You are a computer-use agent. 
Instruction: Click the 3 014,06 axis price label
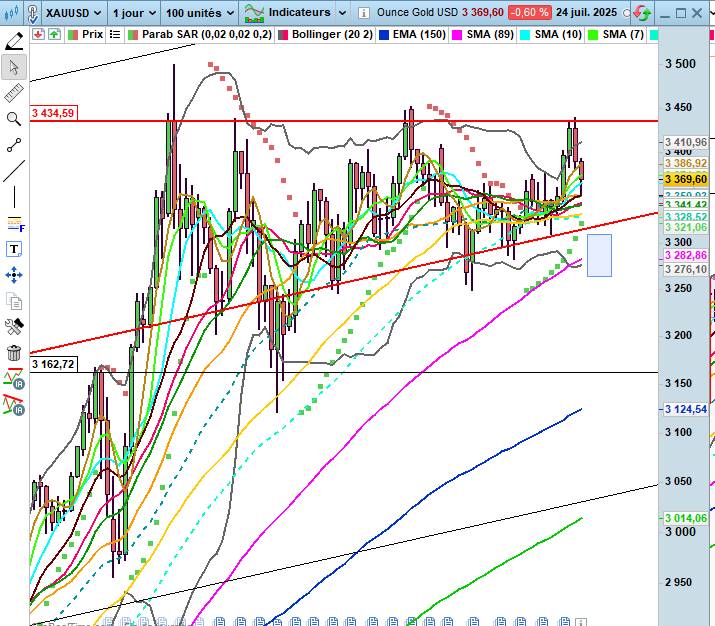pyautogui.click(x=686, y=518)
